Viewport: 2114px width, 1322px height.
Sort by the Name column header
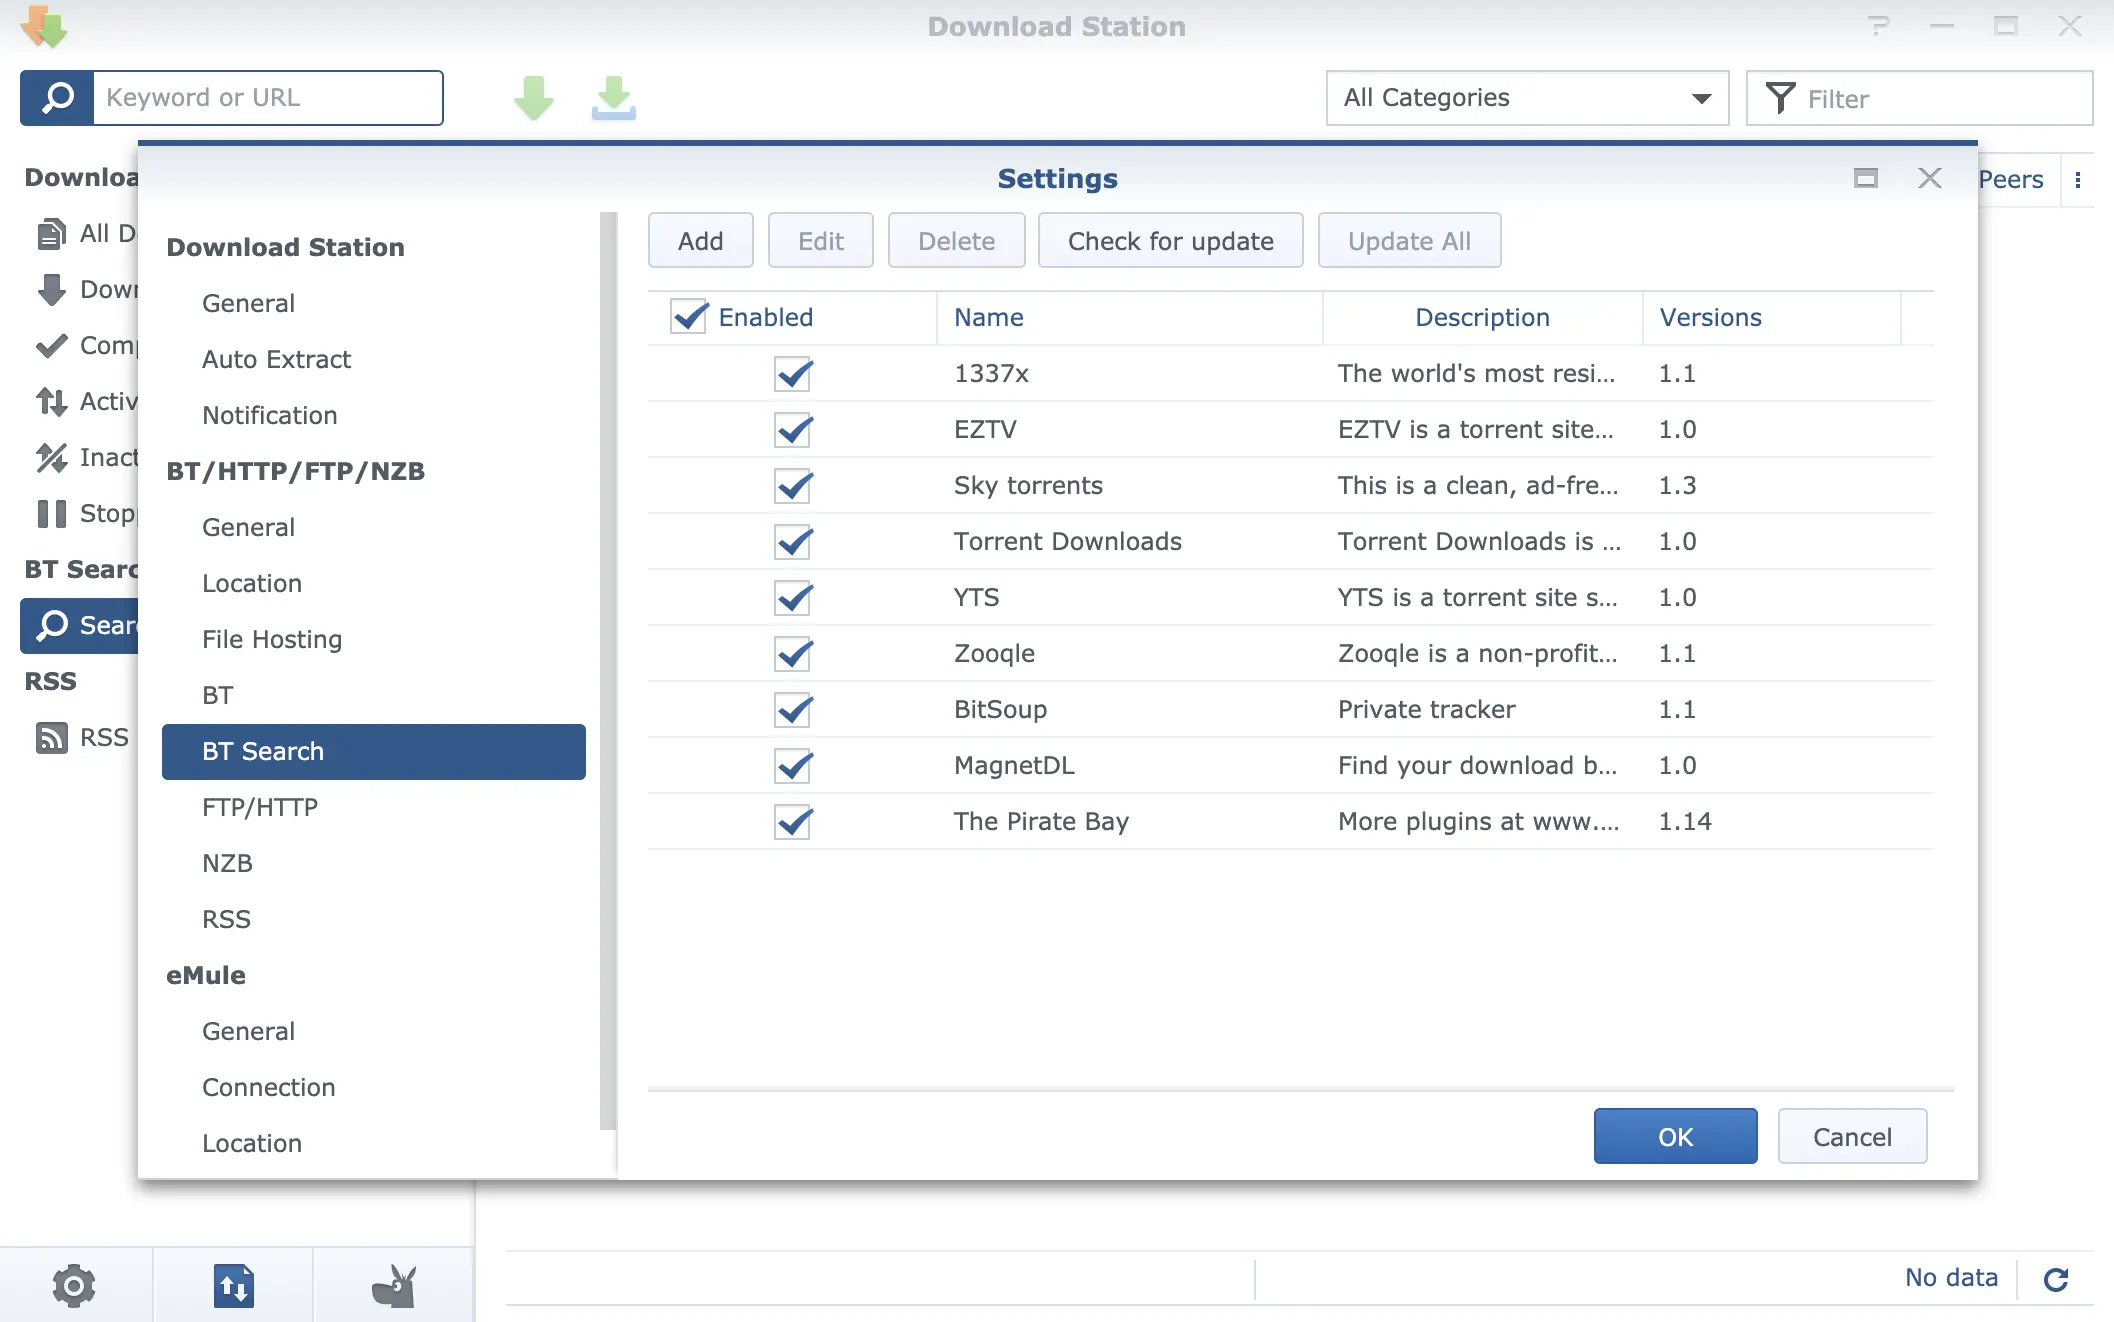1129,318
